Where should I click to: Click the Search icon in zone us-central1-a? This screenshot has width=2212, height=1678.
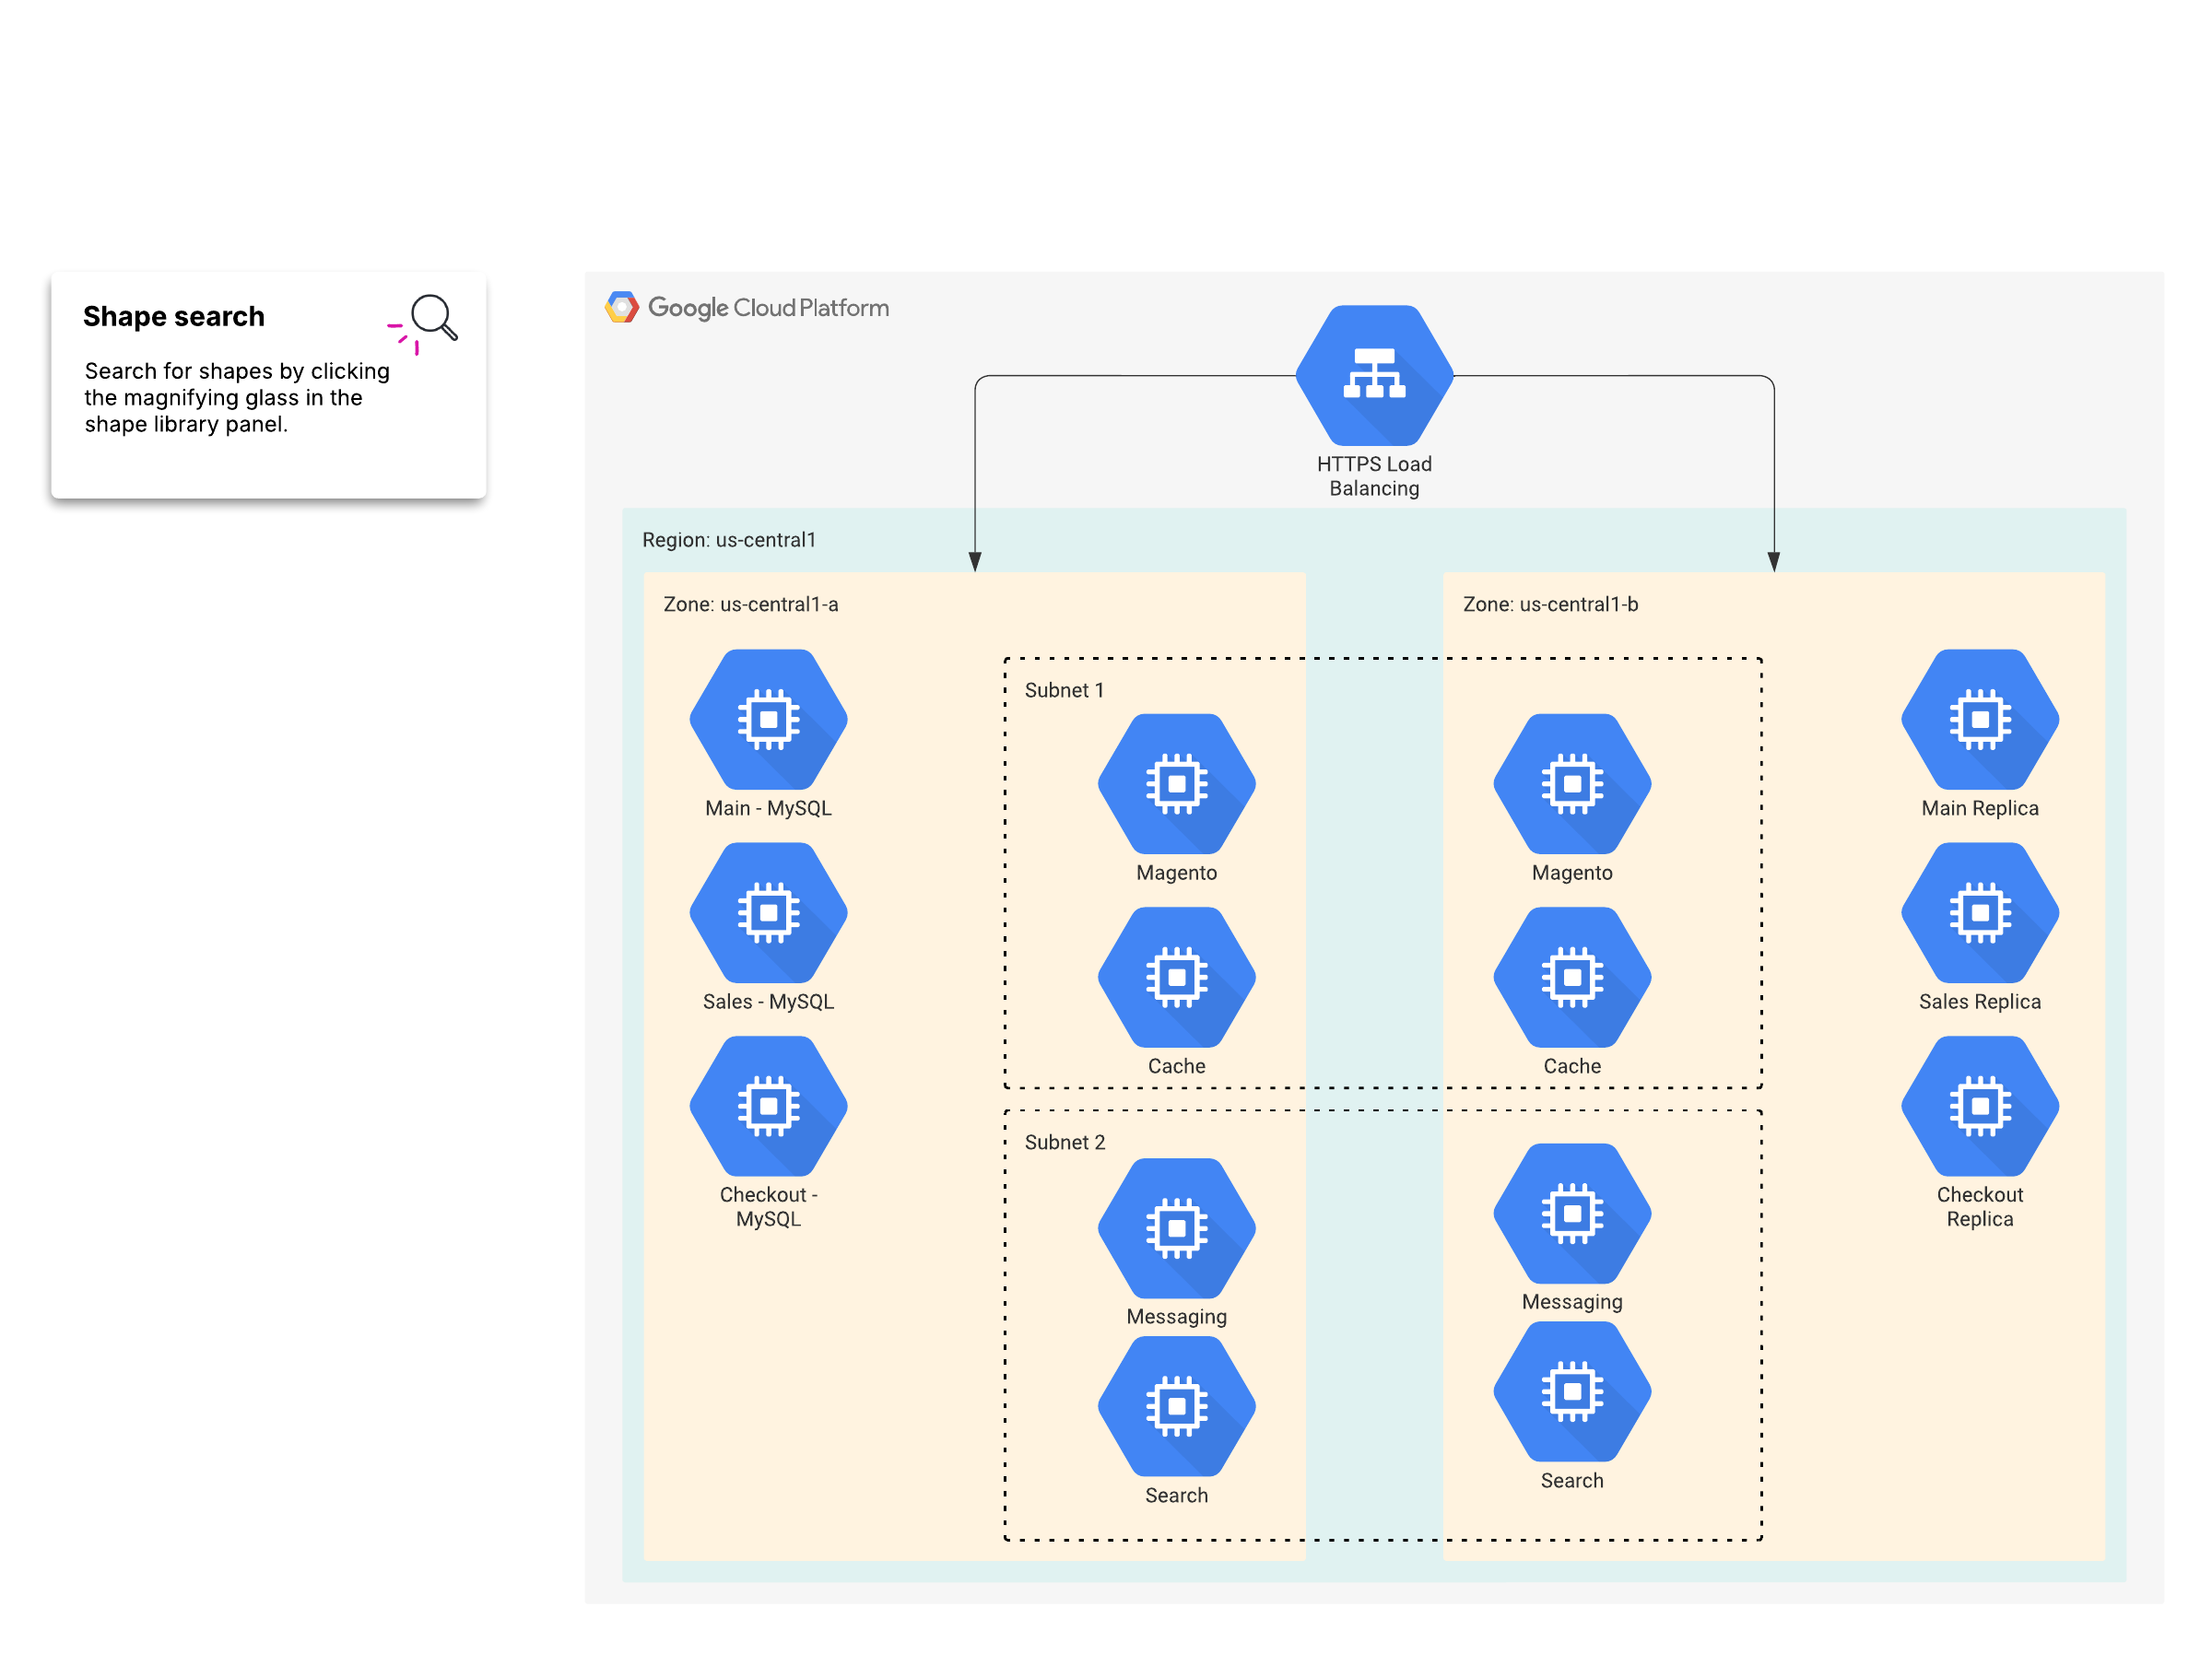pos(1176,1406)
